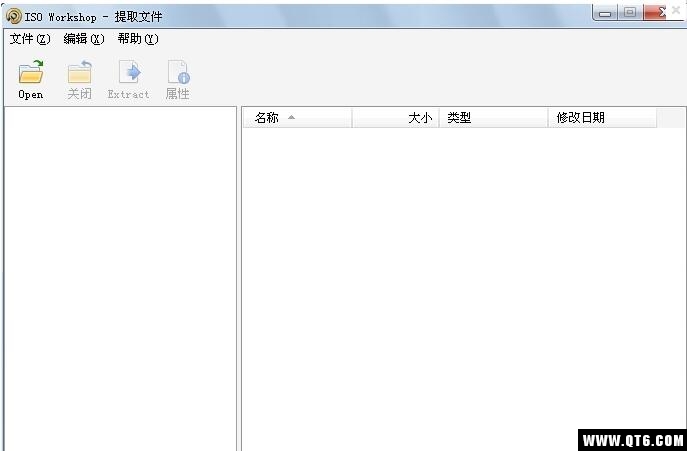The image size is (687, 451).
Task: Minimize the ISO Workshop window
Action: (605, 12)
